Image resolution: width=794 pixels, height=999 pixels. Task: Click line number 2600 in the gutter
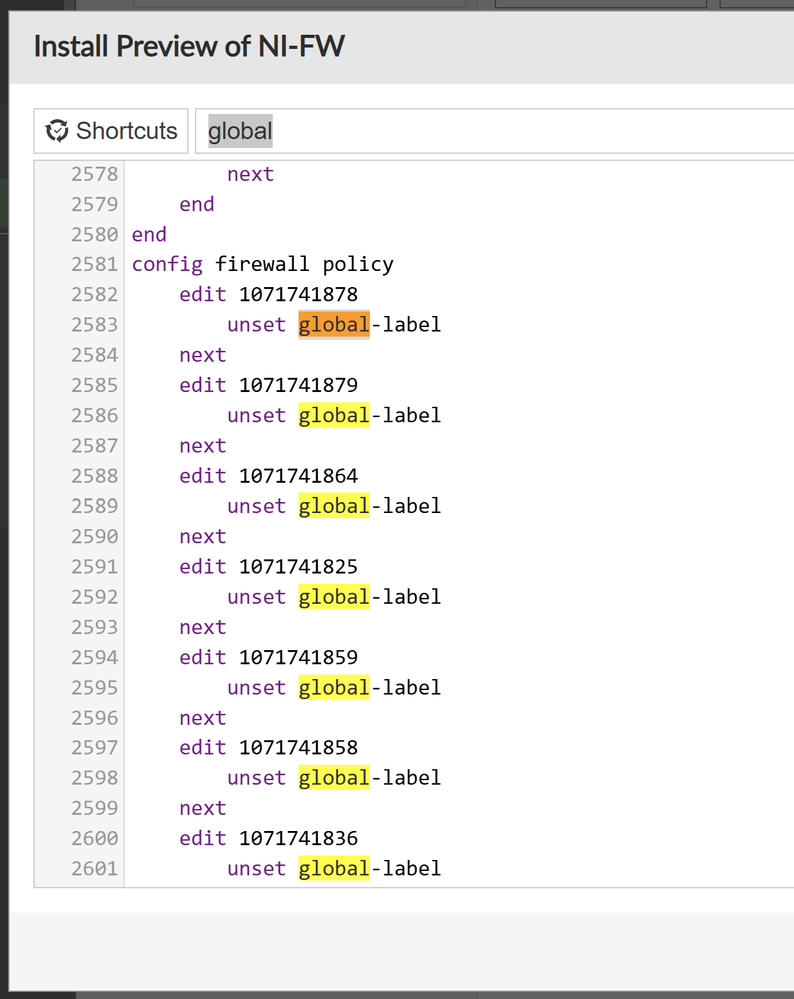(94, 838)
